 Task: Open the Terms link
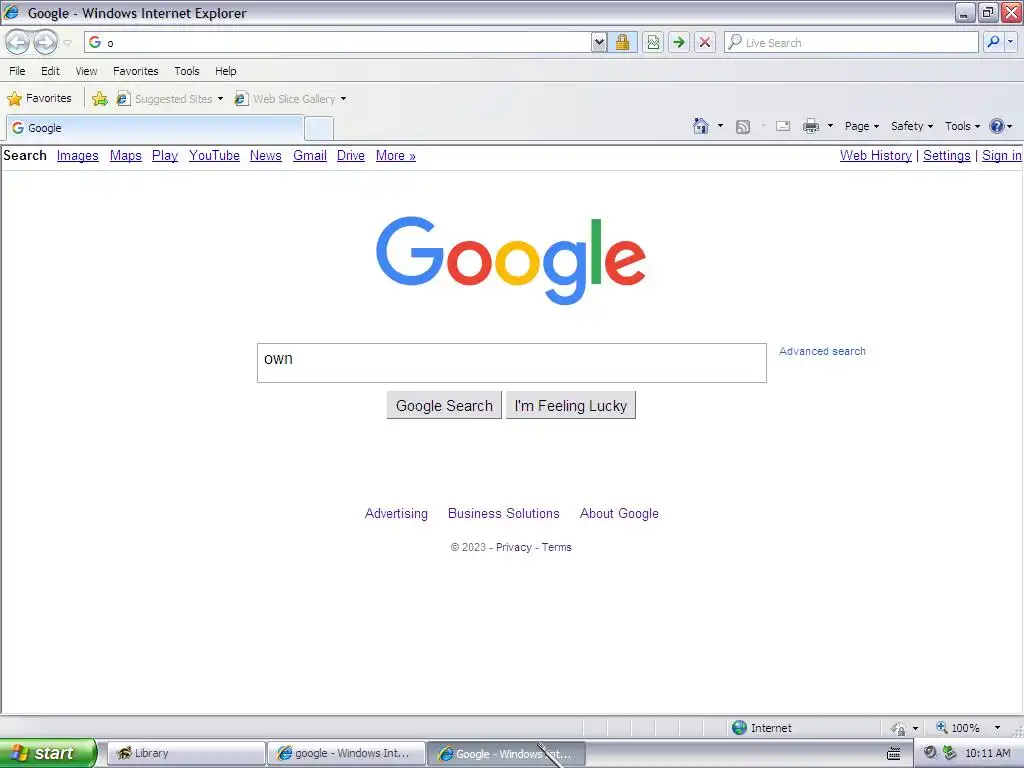[x=556, y=547]
